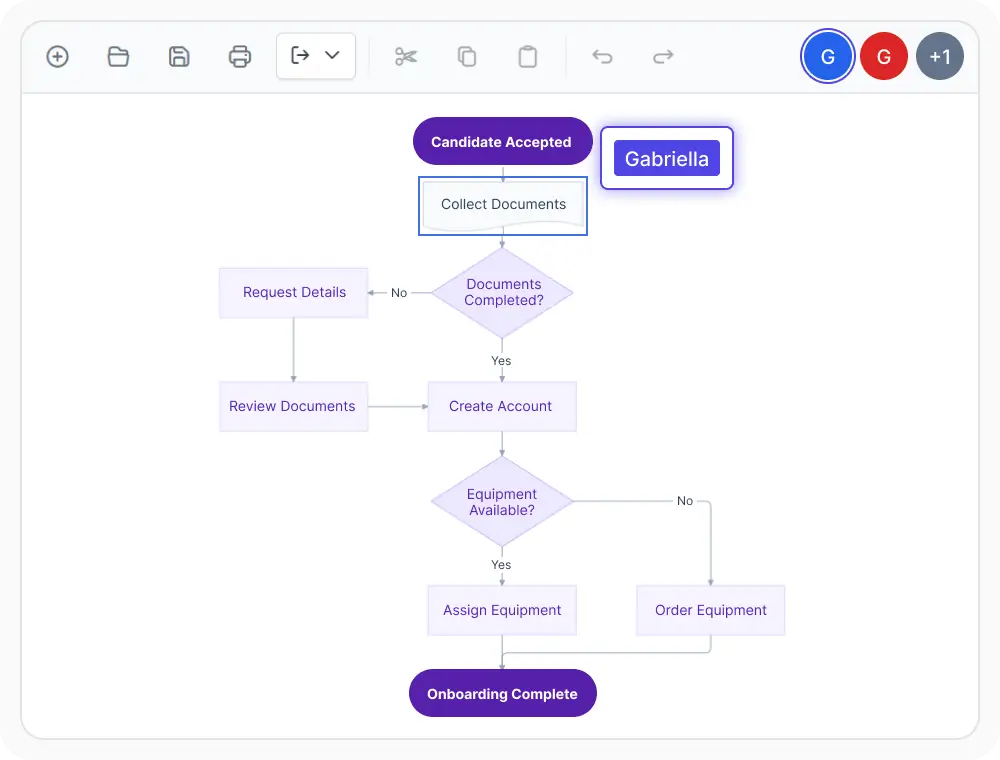Viewport: 1000px width, 760px height.
Task: Open file with the folder icon
Action: pyautogui.click(x=118, y=57)
